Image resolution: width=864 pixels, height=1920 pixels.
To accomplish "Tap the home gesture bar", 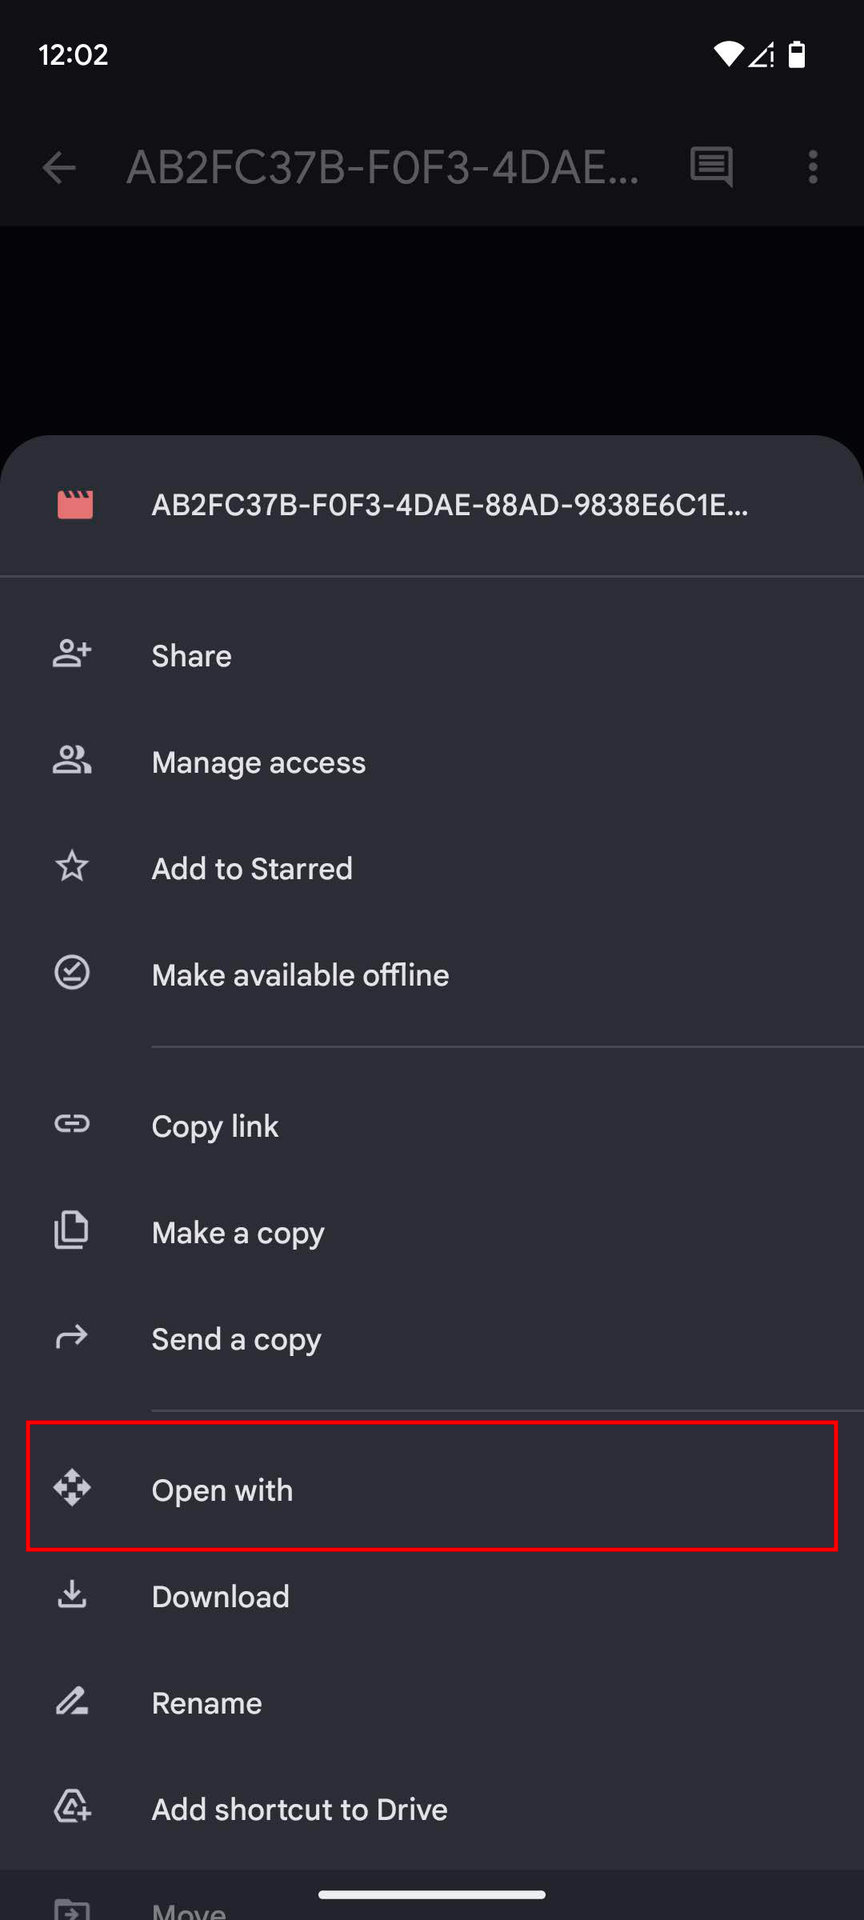I will (432, 1894).
